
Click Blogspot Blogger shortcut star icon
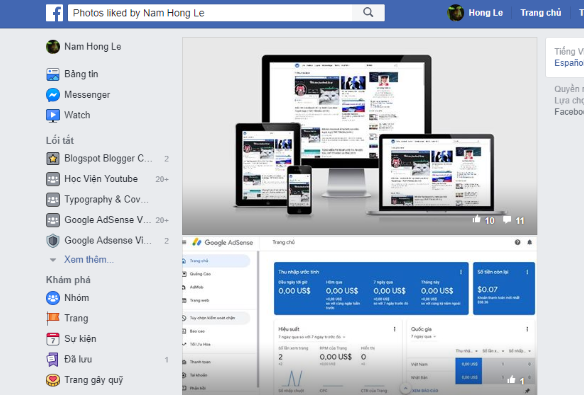tap(53, 159)
